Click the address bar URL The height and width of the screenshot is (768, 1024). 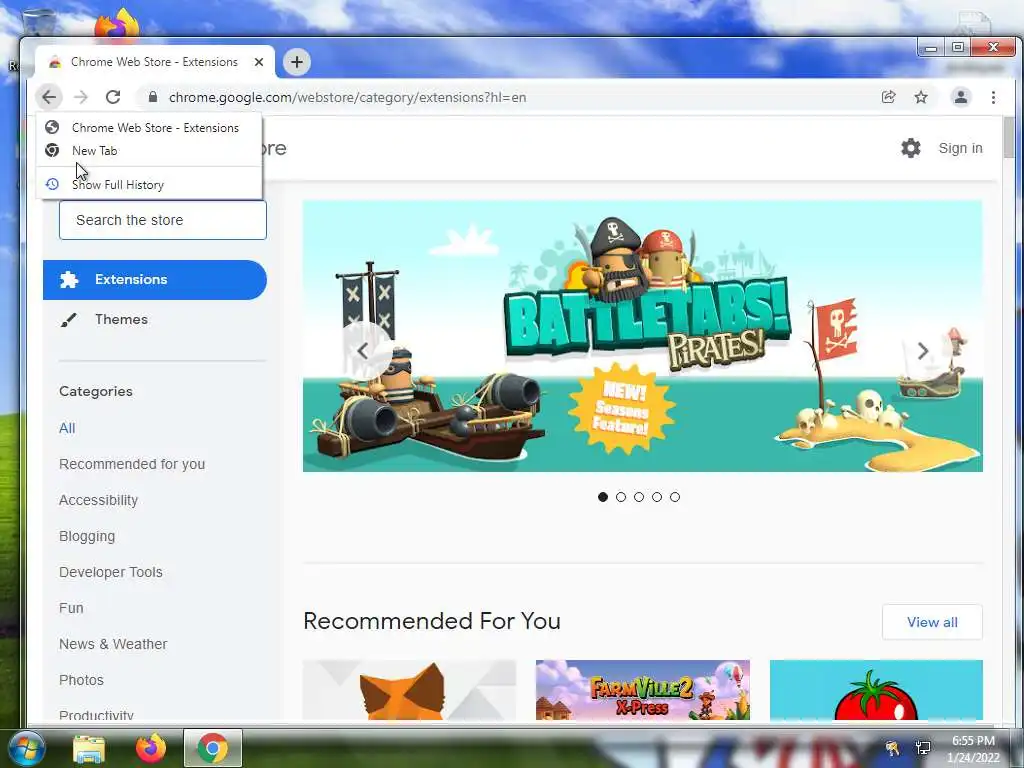[x=347, y=97]
